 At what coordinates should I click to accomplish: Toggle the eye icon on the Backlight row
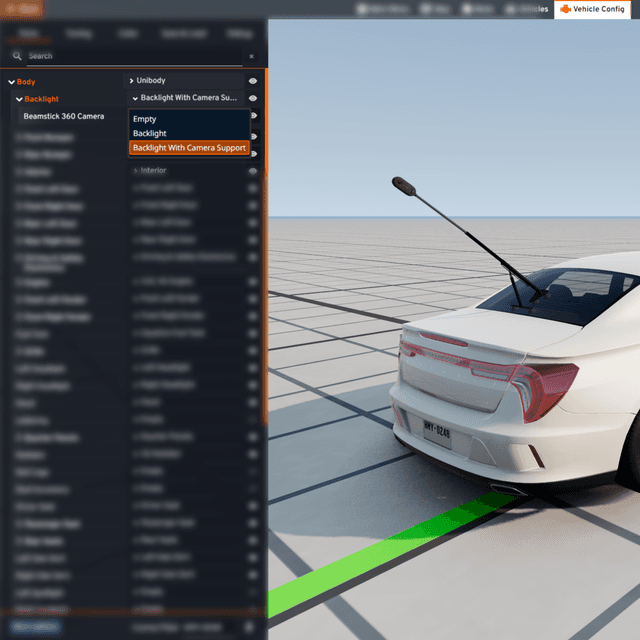coord(253,98)
